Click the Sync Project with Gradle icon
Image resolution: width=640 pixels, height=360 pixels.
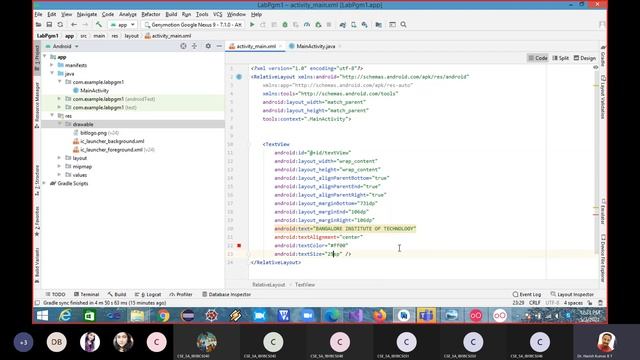342,25
